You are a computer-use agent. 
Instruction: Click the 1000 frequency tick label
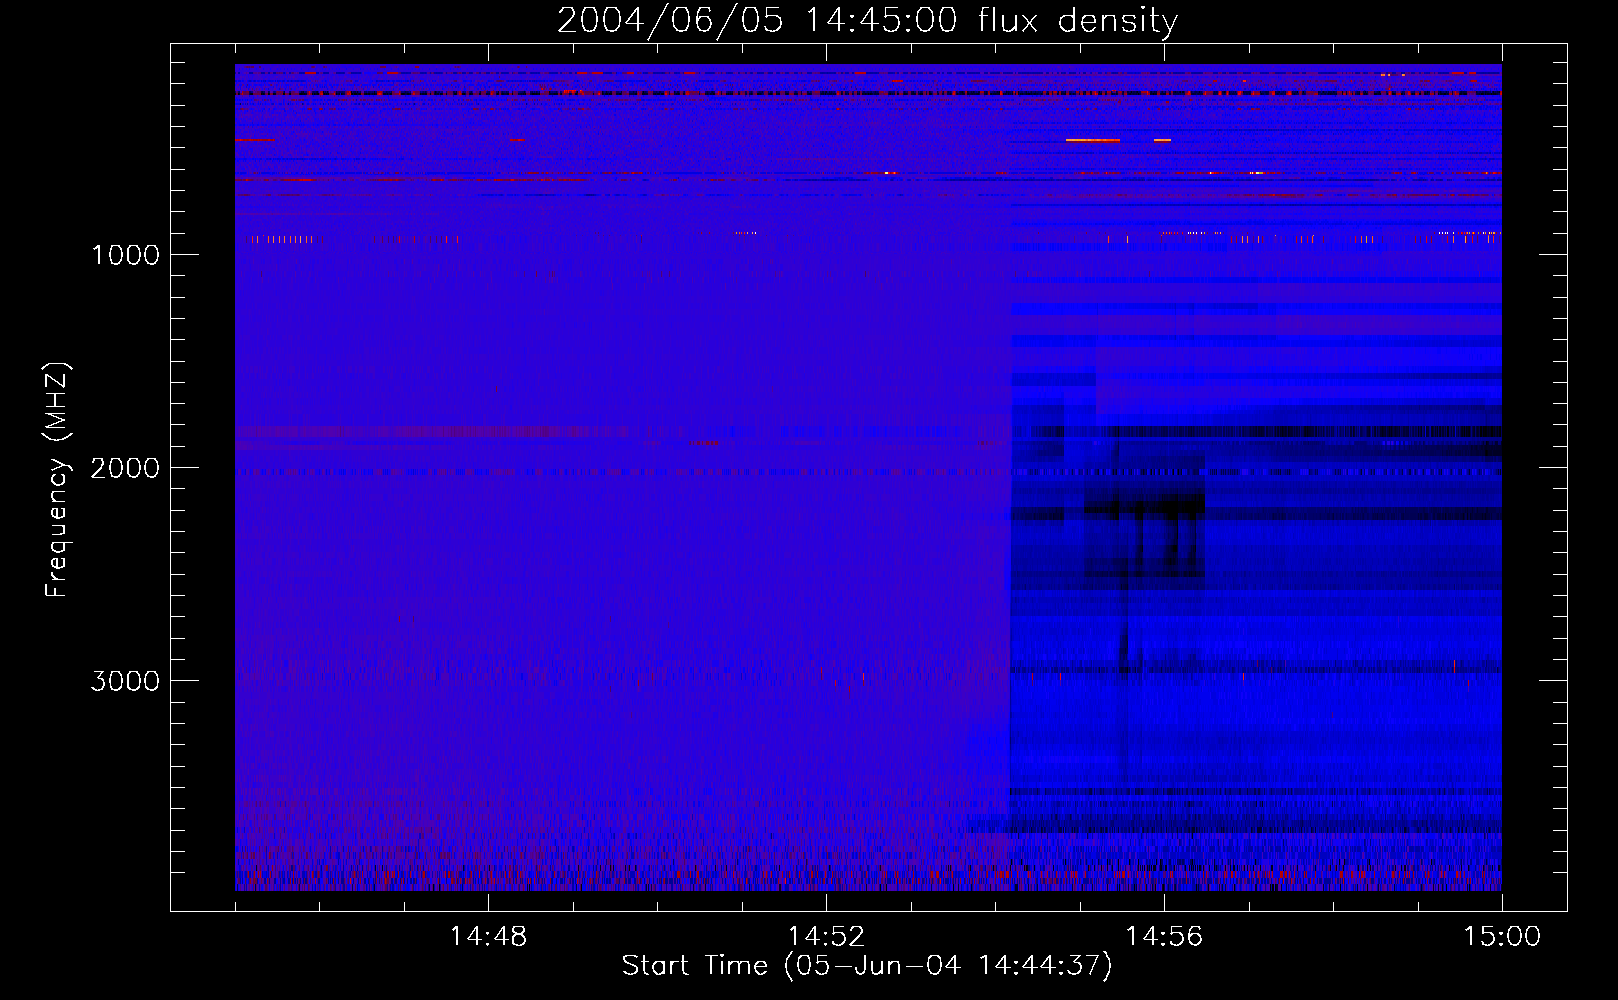tap(125, 255)
